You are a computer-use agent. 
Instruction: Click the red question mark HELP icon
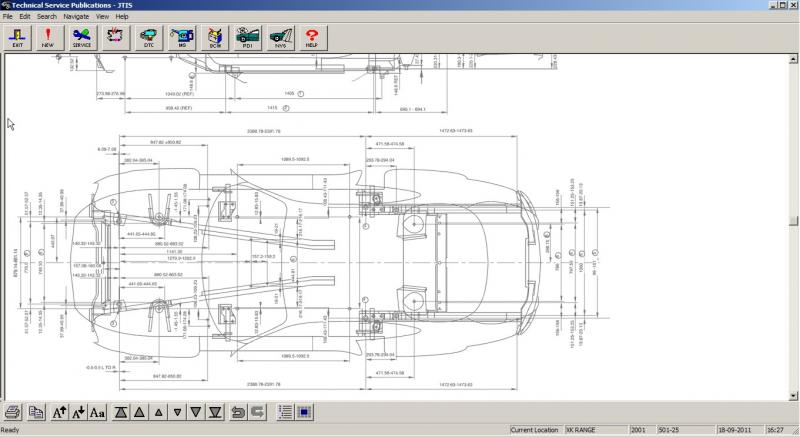[312, 38]
